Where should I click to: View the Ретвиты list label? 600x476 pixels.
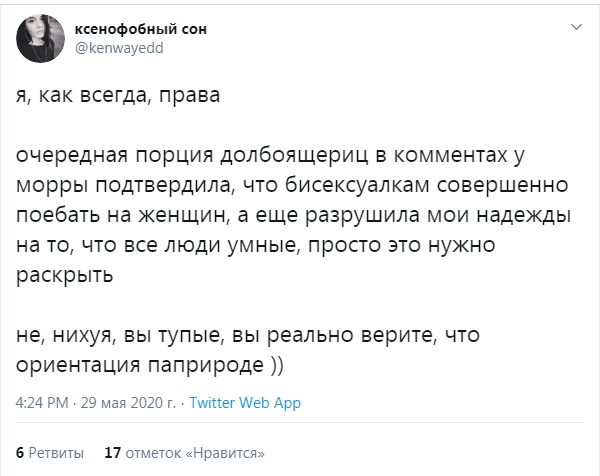(56, 453)
